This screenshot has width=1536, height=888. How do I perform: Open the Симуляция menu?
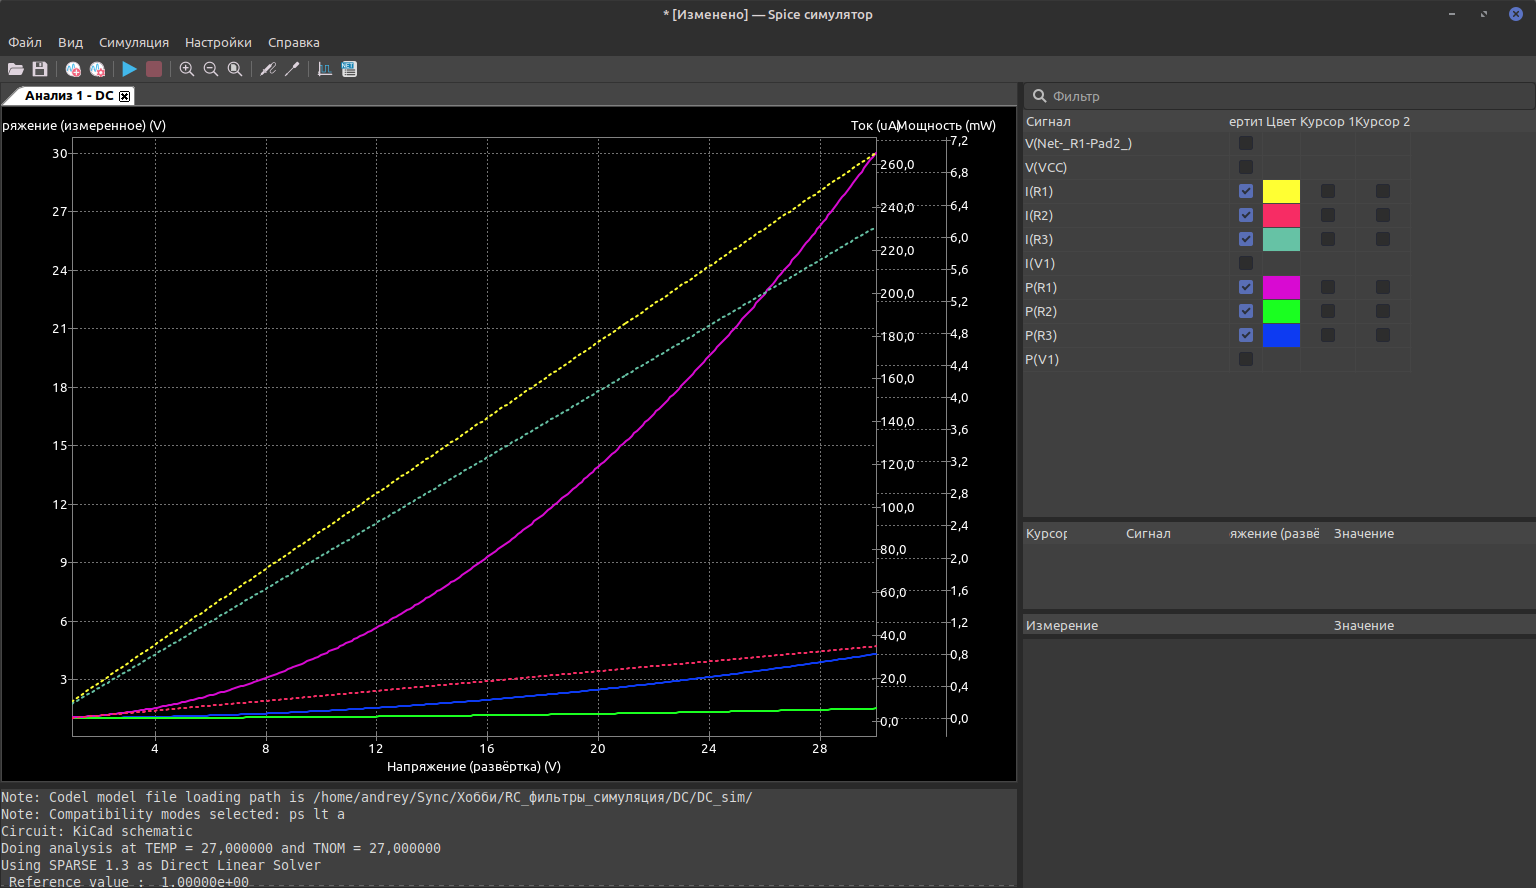click(x=133, y=42)
